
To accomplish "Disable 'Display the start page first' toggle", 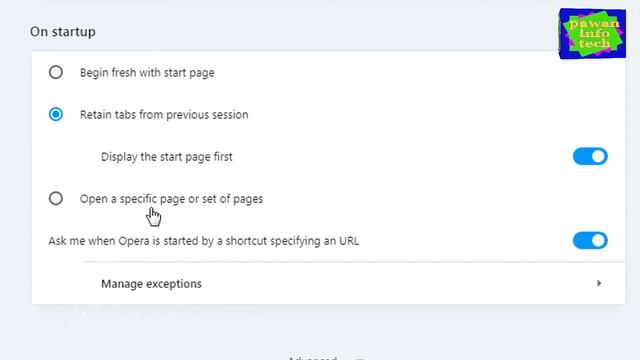I will (x=590, y=156).
